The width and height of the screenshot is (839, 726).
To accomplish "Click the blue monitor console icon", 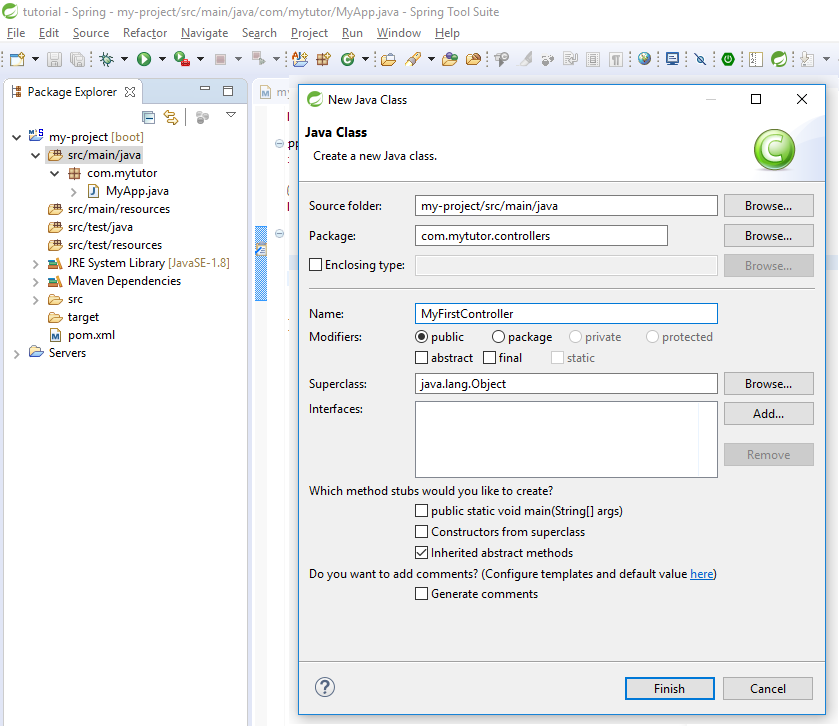I will (672, 59).
